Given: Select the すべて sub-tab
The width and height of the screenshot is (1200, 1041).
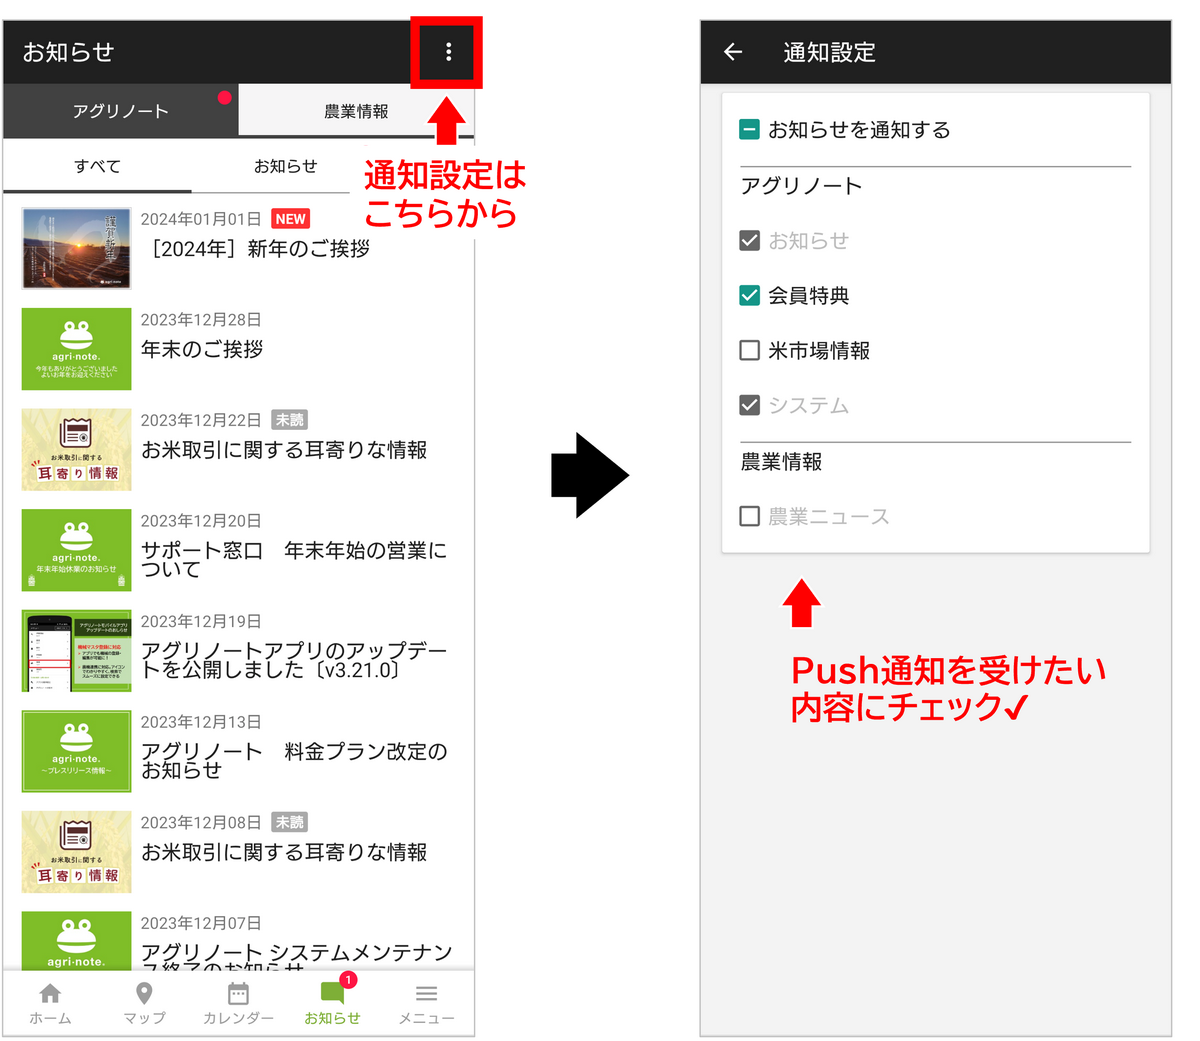Looking at the screenshot, I should pos(97,166).
